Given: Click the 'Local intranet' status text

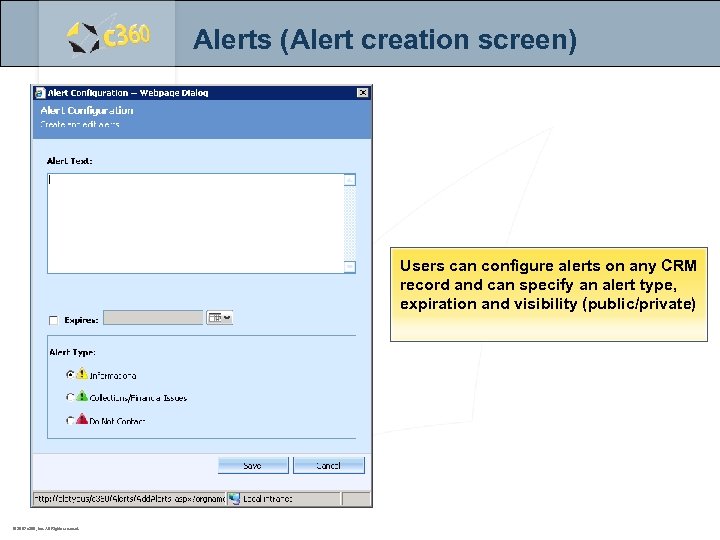Looking at the screenshot, I should coord(267,499).
